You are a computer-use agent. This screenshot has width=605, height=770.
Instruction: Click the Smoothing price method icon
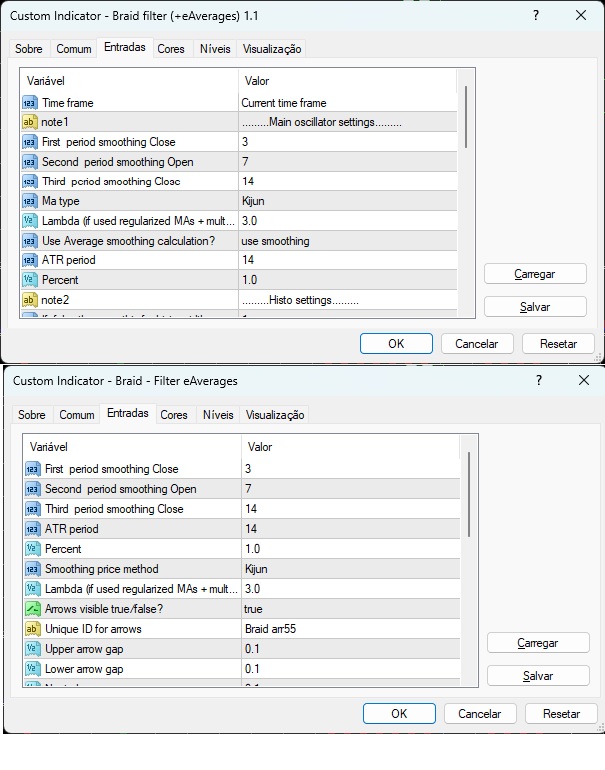point(32,569)
